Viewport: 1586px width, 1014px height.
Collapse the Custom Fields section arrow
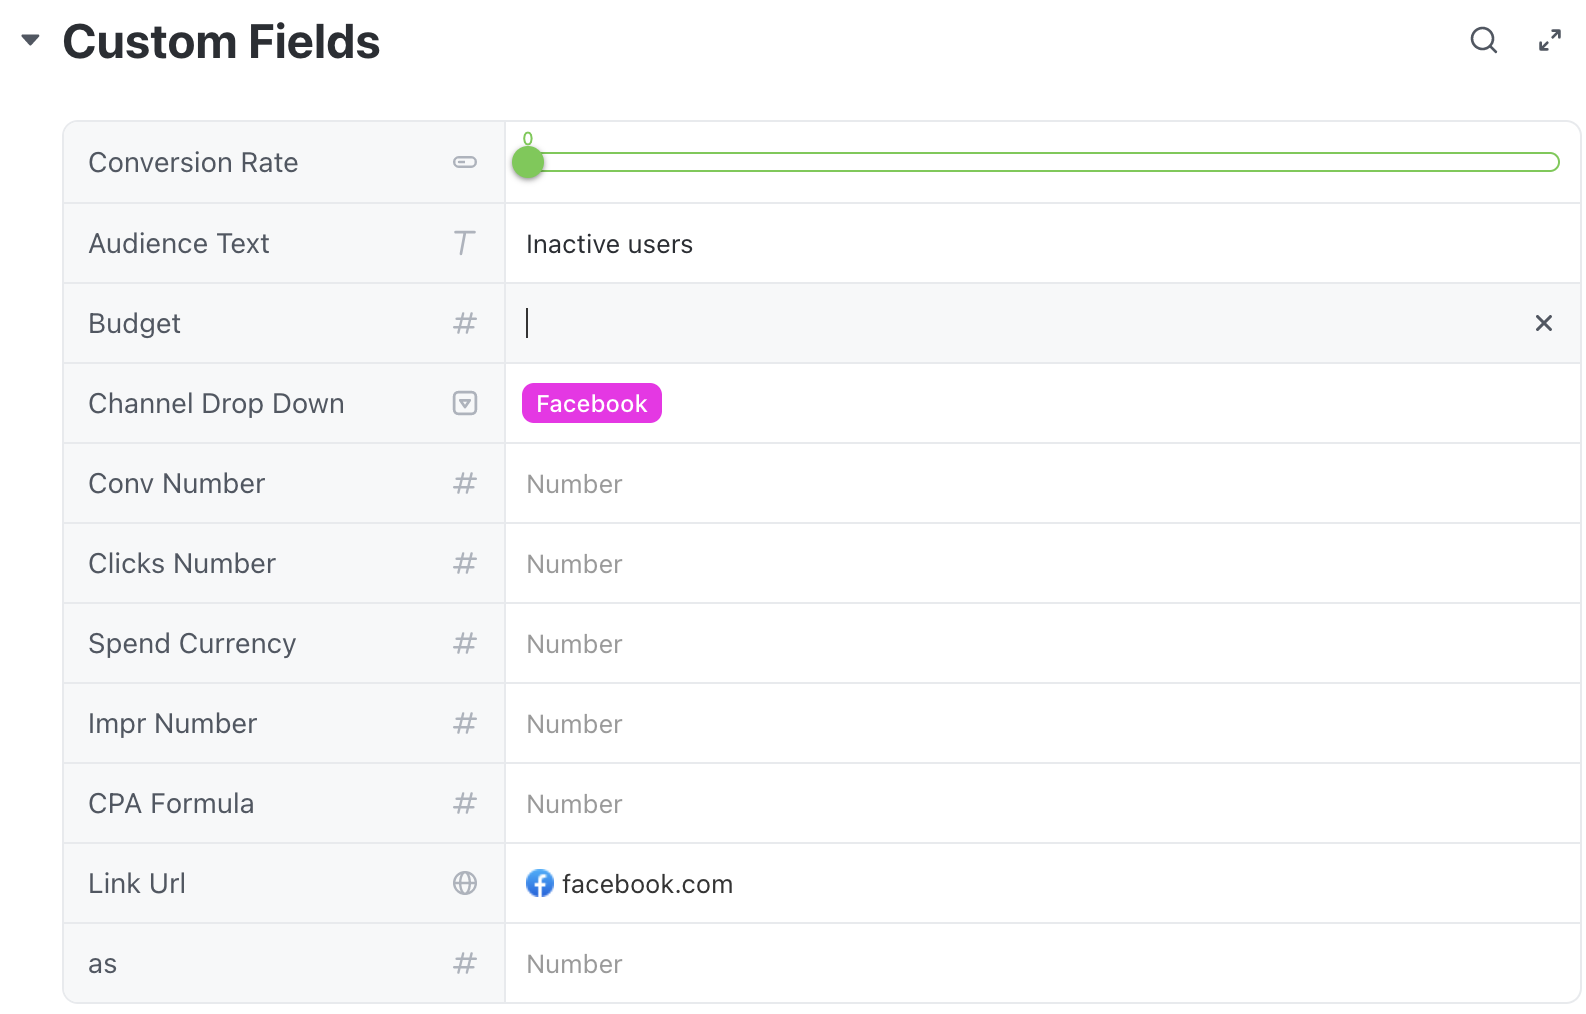(x=30, y=40)
